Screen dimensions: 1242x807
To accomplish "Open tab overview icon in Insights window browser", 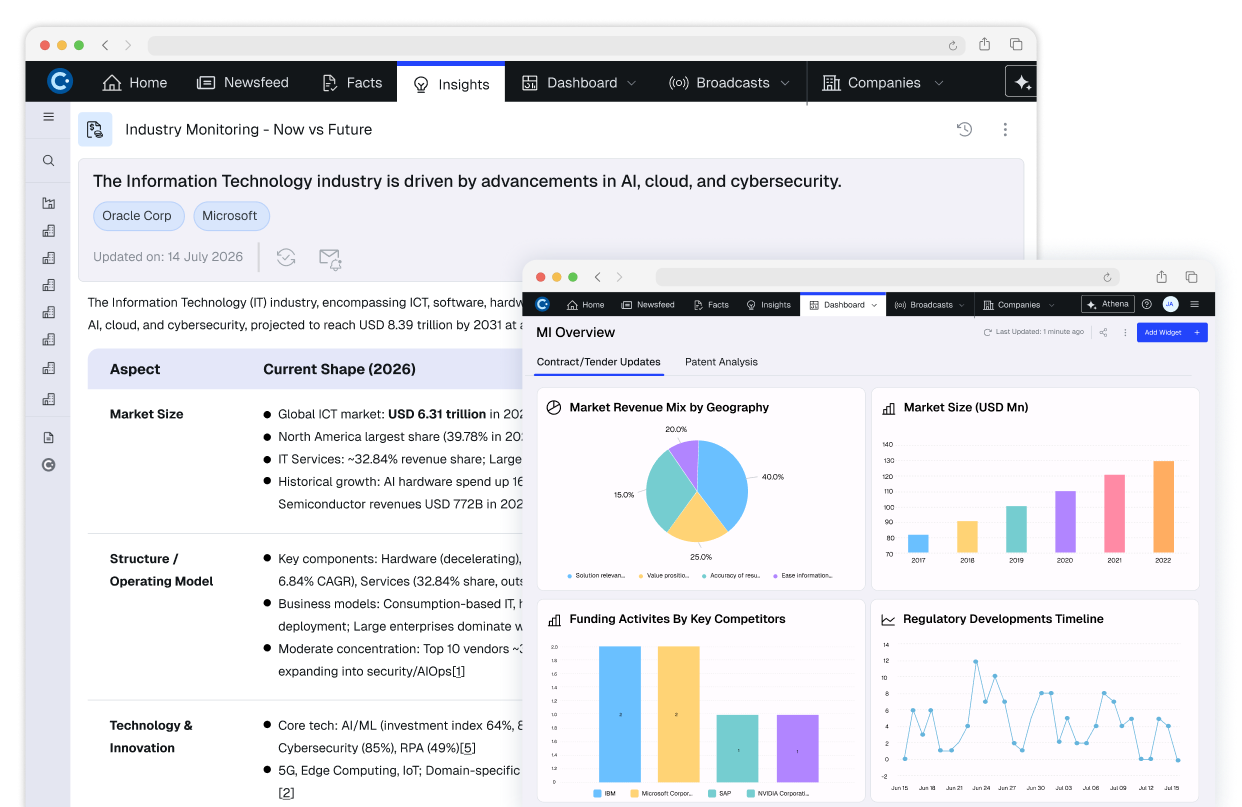I will (1016, 44).
